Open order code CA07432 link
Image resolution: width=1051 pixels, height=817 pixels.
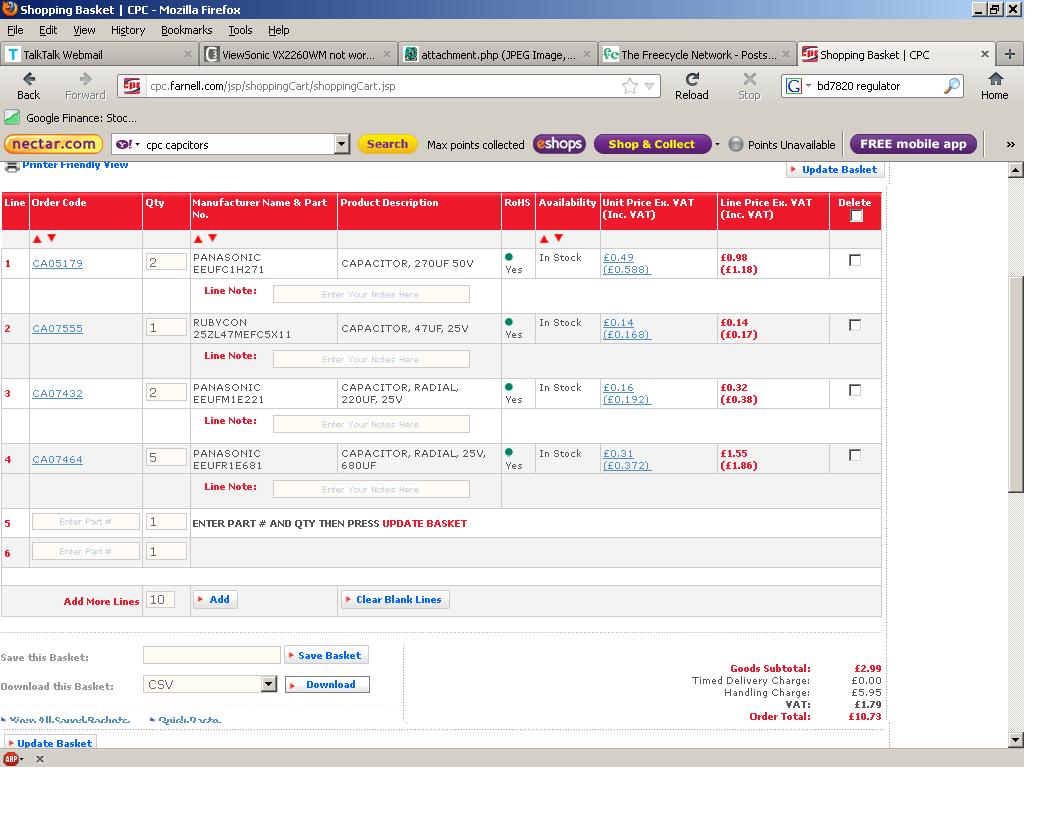(58, 393)
